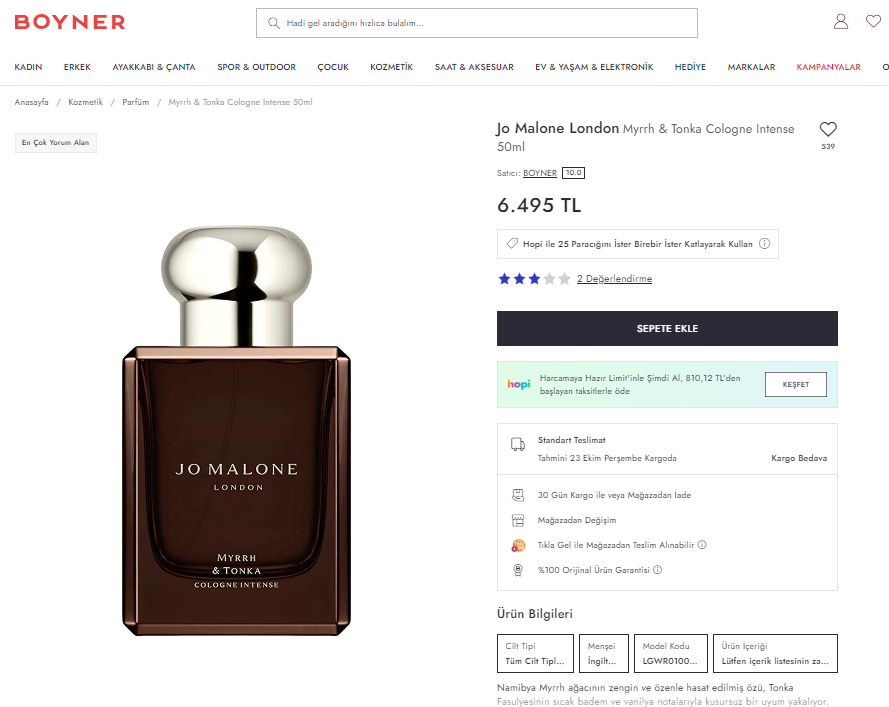Open the KADIN menu

click(x=28, y=67)
